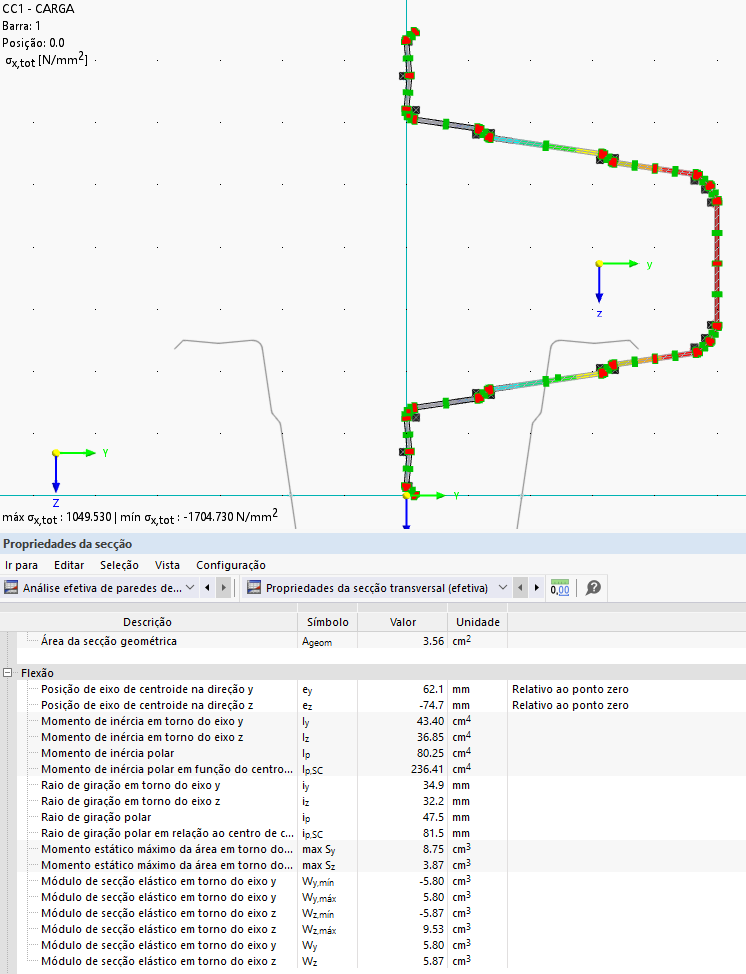Image resolution: width=746 pixels, height=974 pixels.
Task: Go to next table beside Propriedades da secção transversal
Action: (538, 588)
